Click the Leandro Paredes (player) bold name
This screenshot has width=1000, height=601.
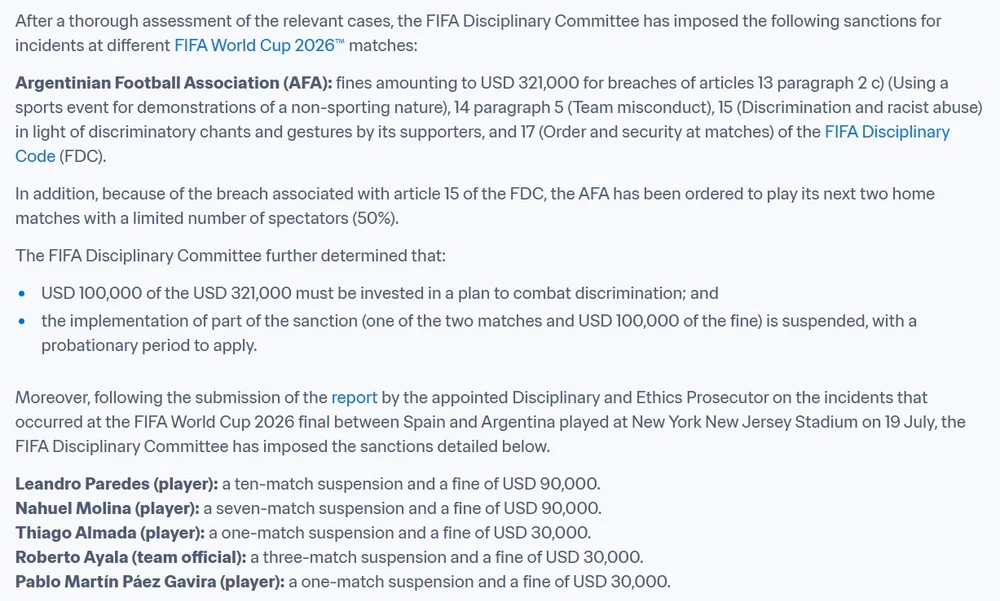pyautogui.click(x=117, y=484)
